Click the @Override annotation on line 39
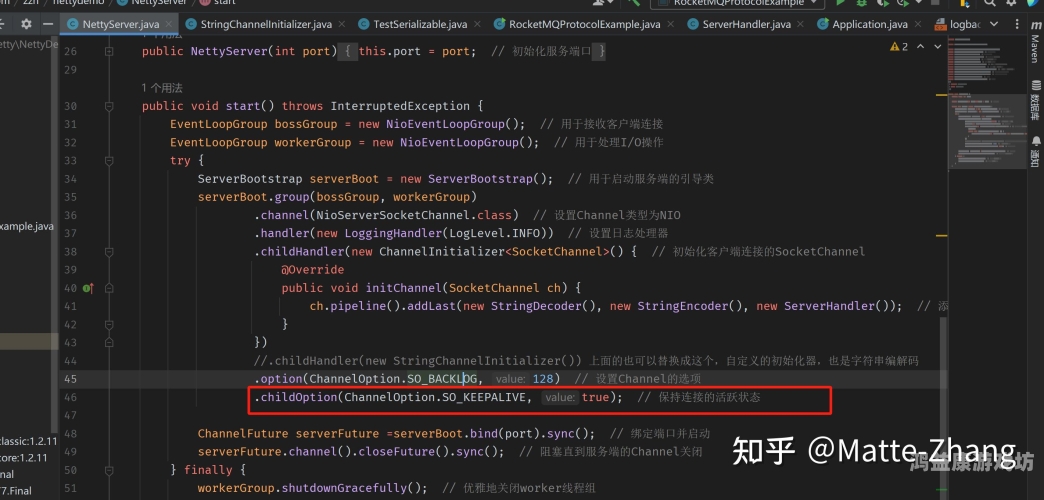Viewport: 1044px width, 500px height. [312, 270]
